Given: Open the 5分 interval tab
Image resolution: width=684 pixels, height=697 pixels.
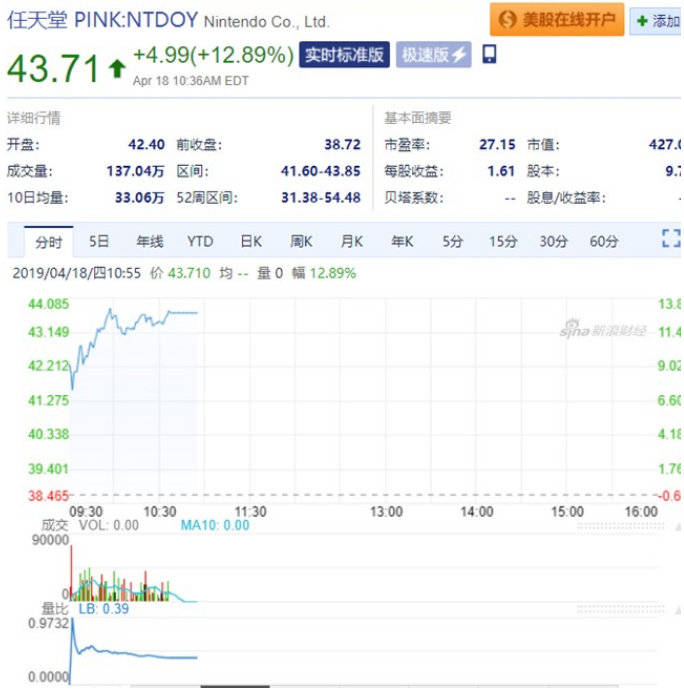Looking at the screenshot, I should point(452,241).
